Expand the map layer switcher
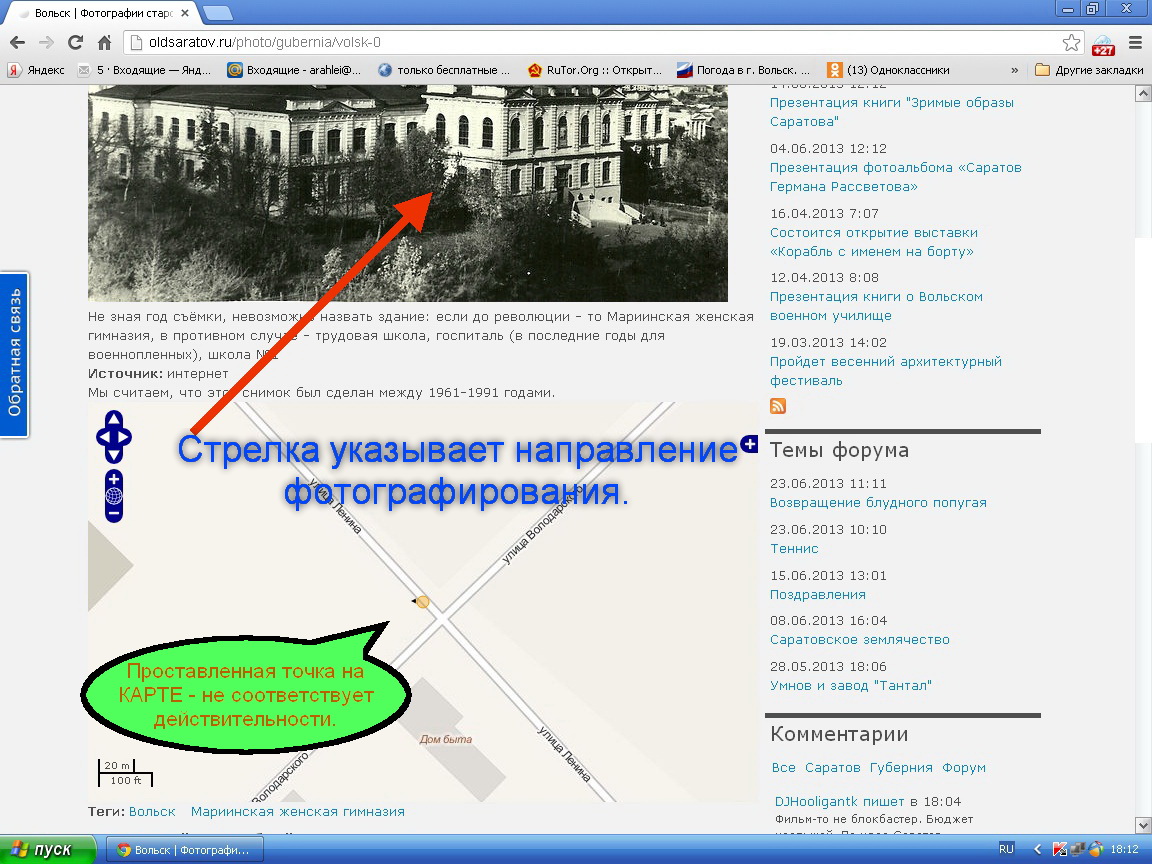1152x864 pixels. click(x=749, y=442)
